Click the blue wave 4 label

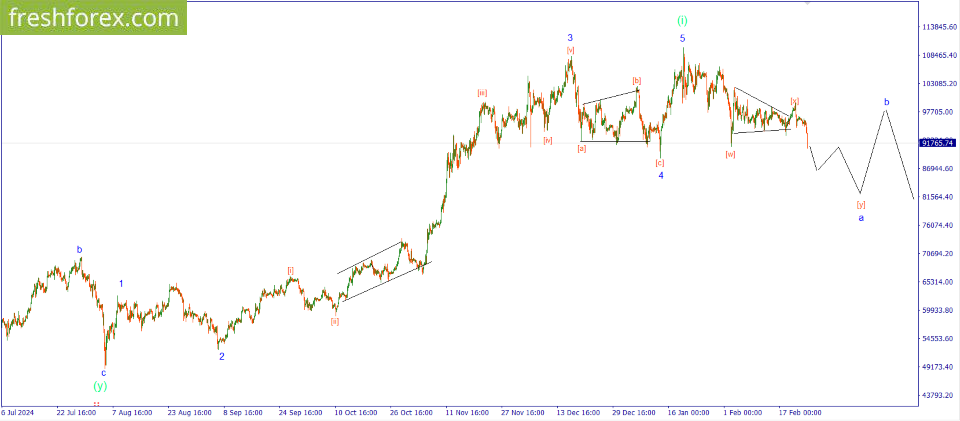pos(660,176)
